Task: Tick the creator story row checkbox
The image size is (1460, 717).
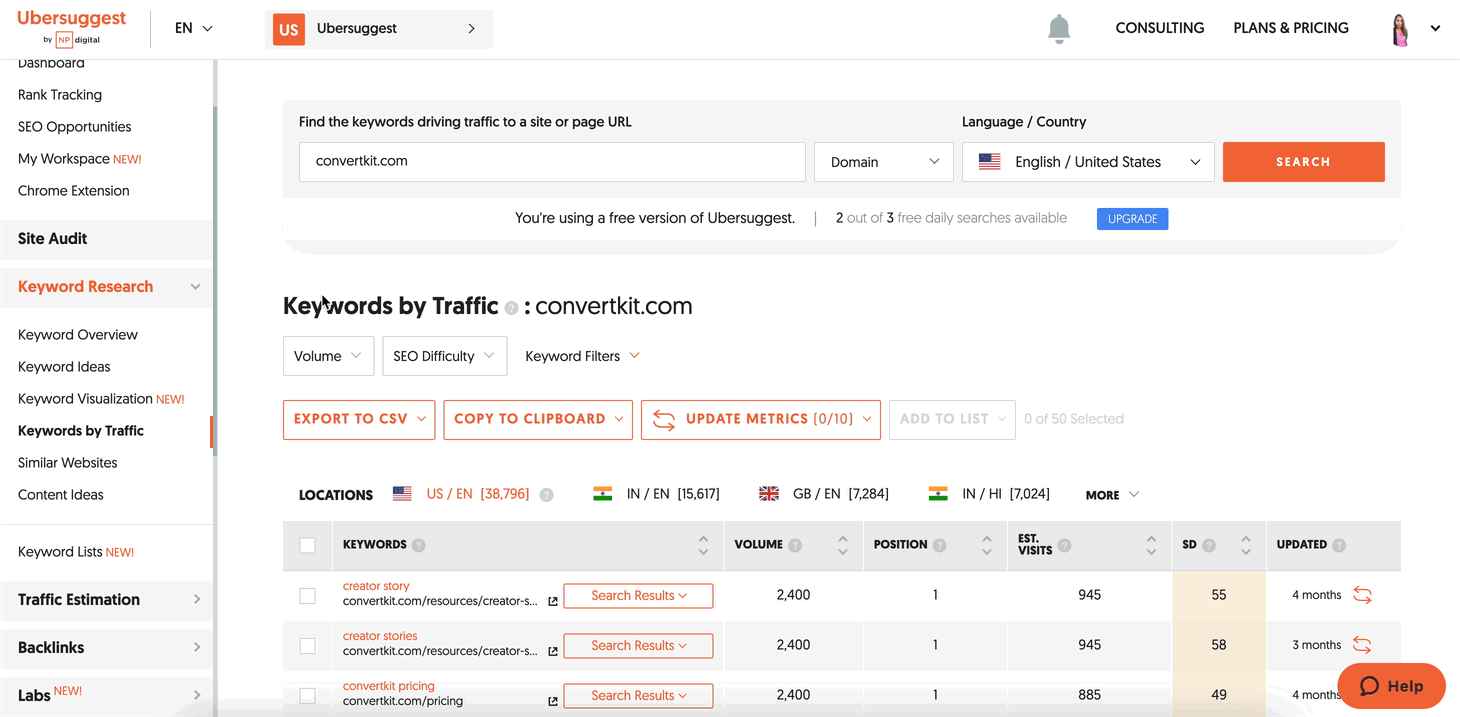Action: [x=307, y=596]
